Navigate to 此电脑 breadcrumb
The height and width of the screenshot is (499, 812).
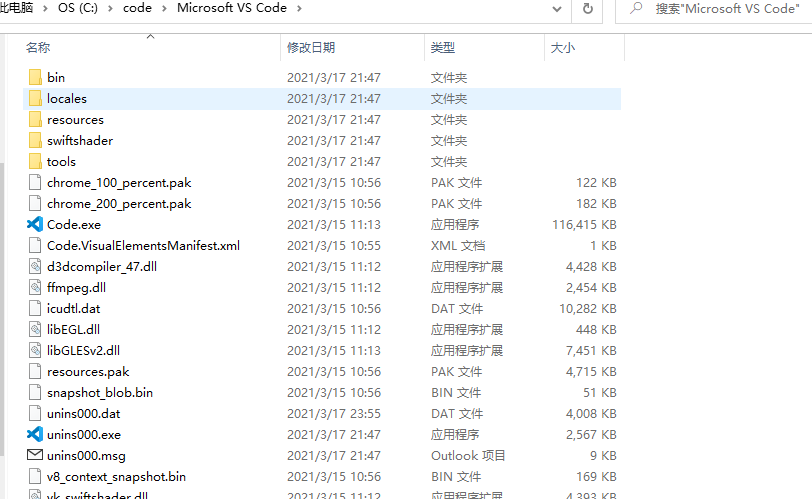(x=17, y=8)
